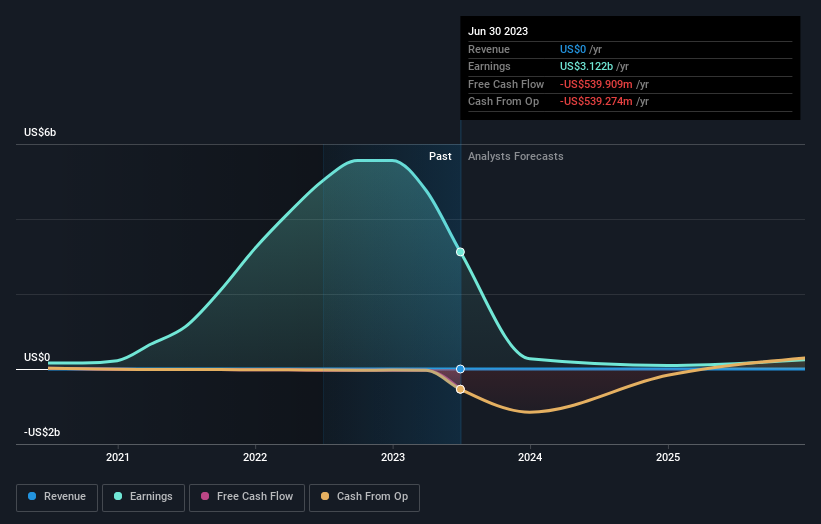Image resolution: width=821 pixels, height=524 pixels.
Task: Click the orange Cash From Op data point
Action: 460,389
